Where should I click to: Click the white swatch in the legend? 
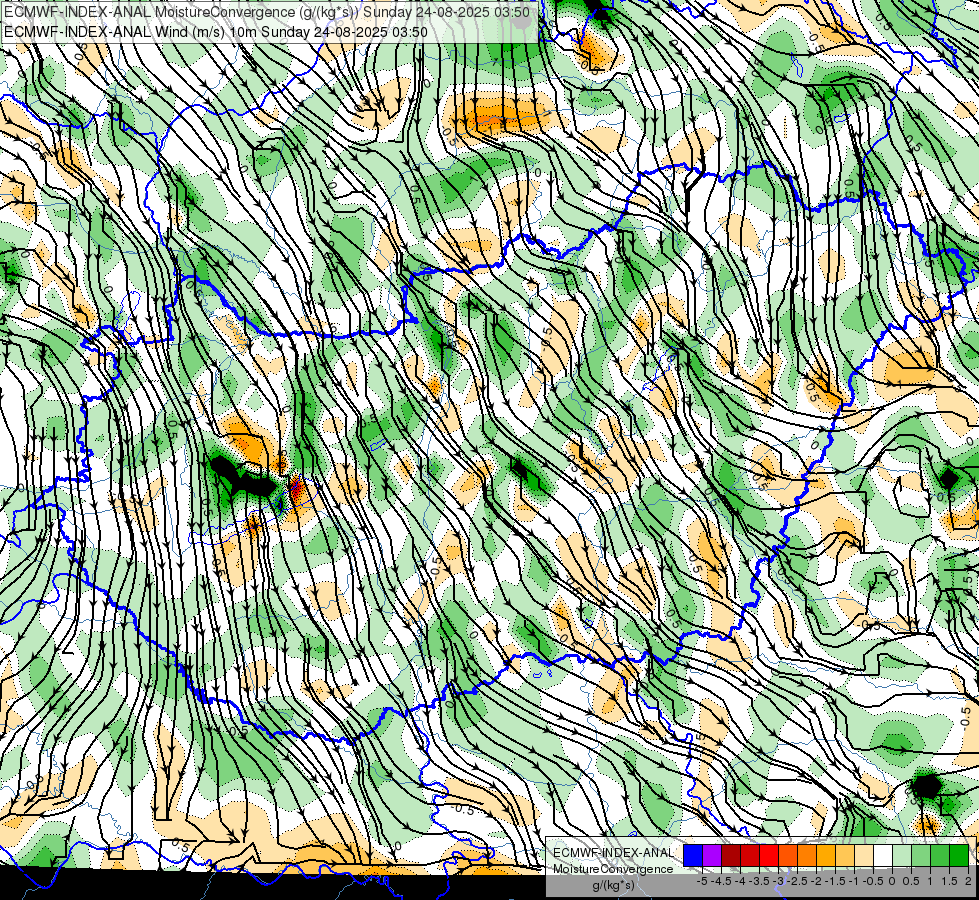(x=883, y=855)
